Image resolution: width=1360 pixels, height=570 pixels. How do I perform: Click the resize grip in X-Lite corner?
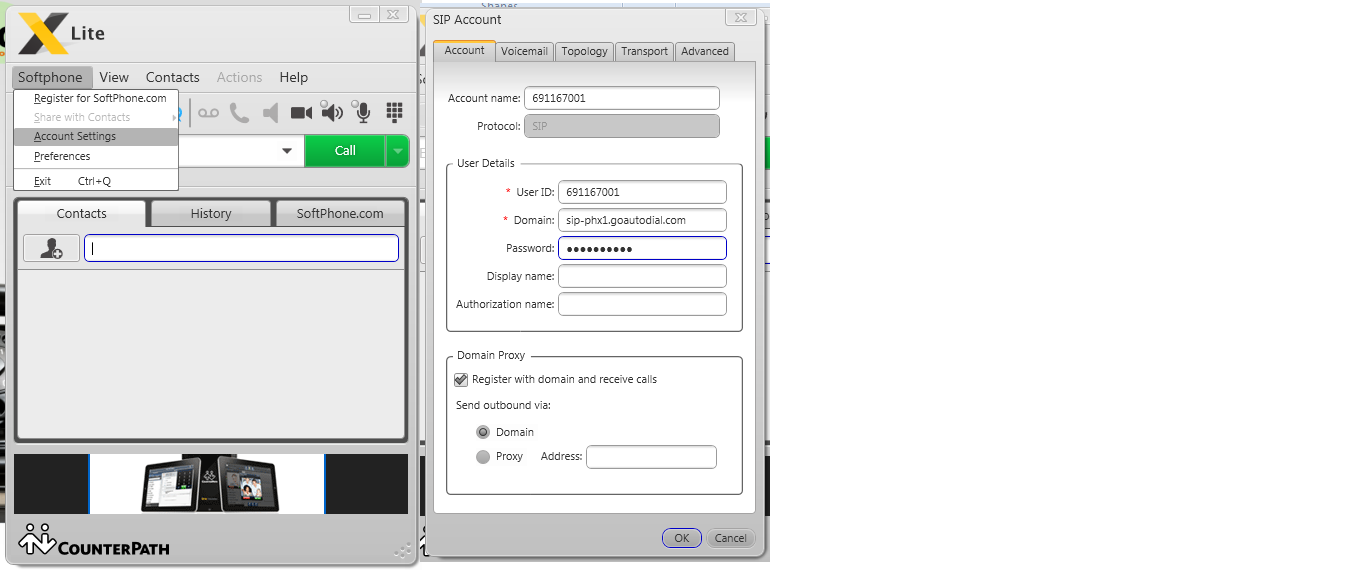click(x=403, y=550)
